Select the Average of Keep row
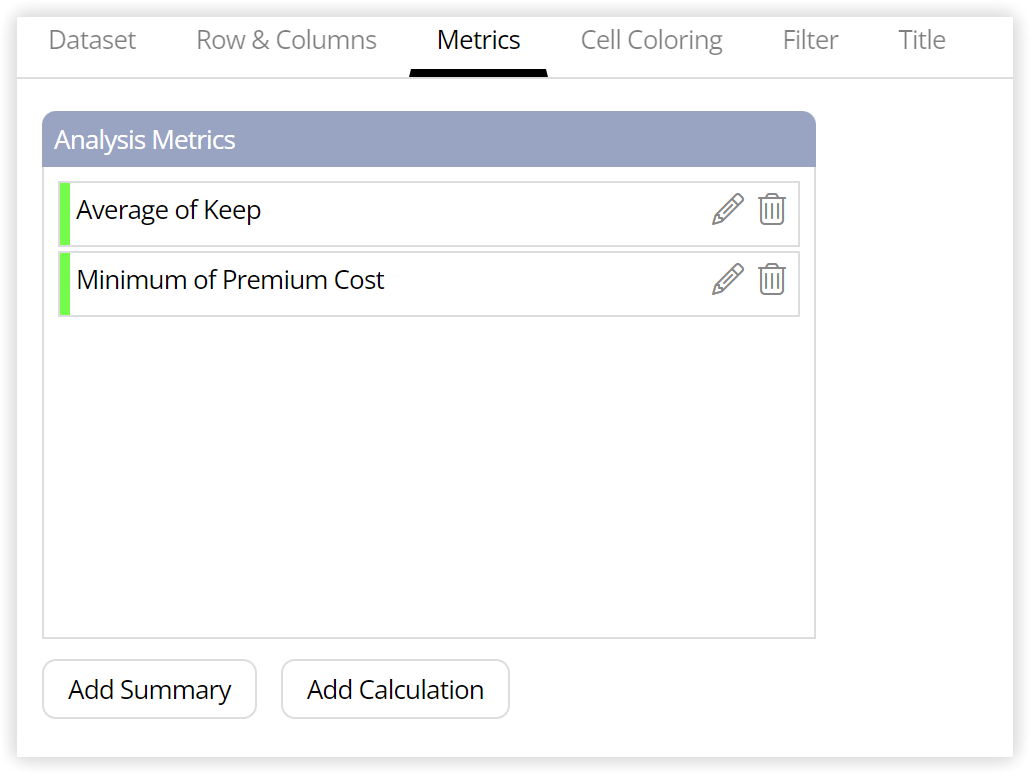Viewport: 1030px width, 774px height. click(x=429, y=214)
